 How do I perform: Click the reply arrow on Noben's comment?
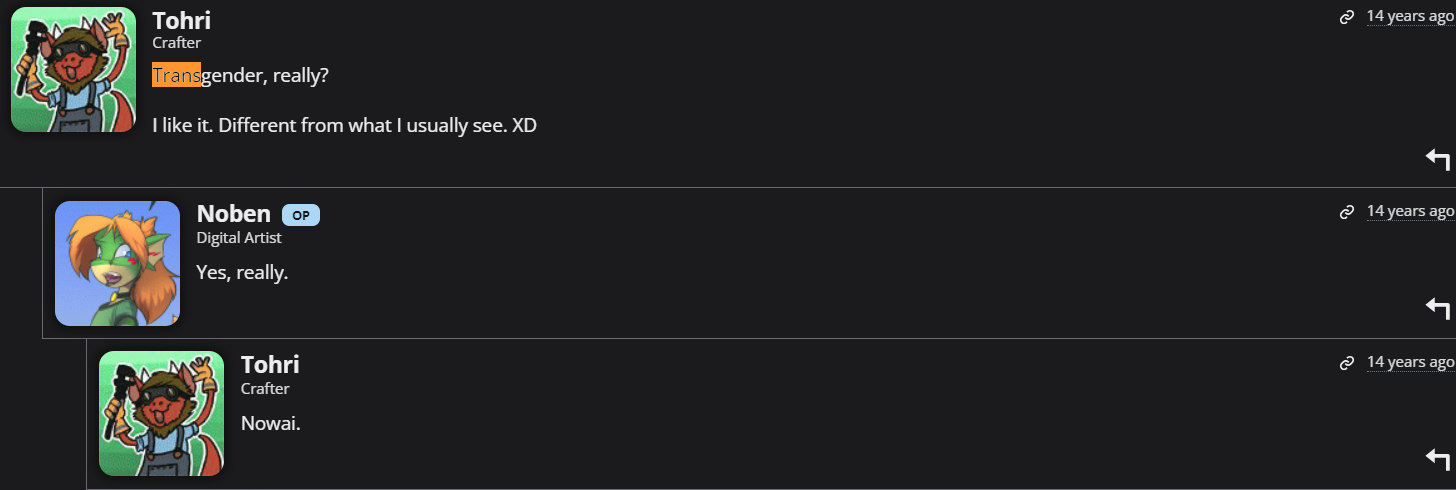(1437, 308)
